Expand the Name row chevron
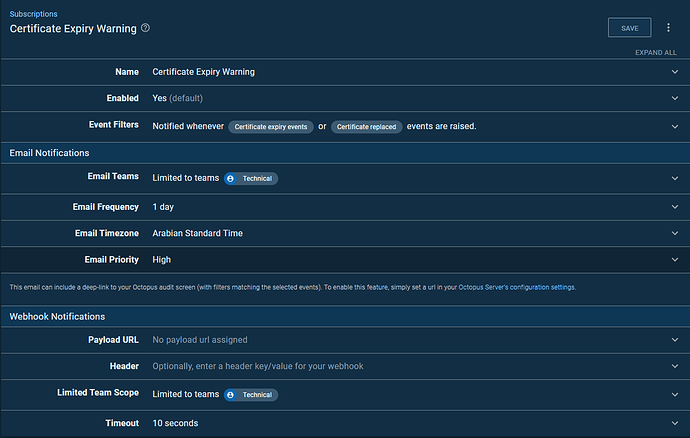Viewport: 690px width, 438px height. click(675, 72)
